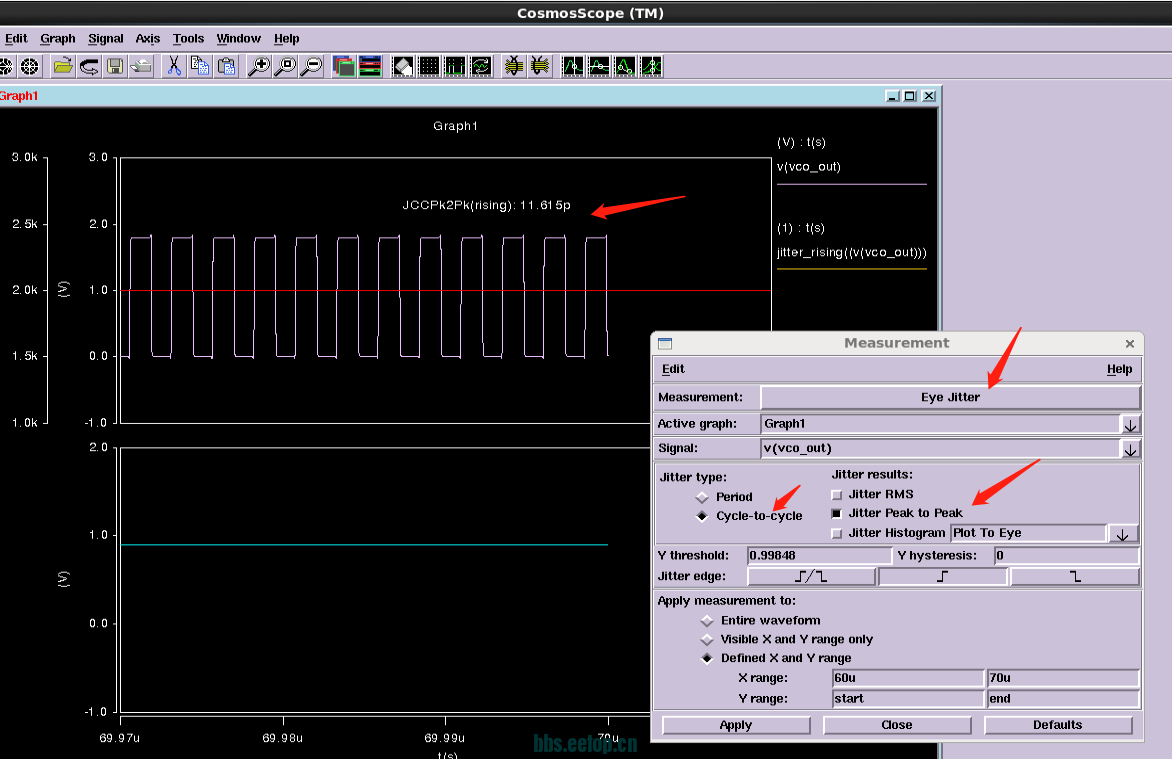The height and width of the screenshot is (759, 1172).
Task: Click the copy documents icon
Action: pyautogui.click(x=200, y=67)
